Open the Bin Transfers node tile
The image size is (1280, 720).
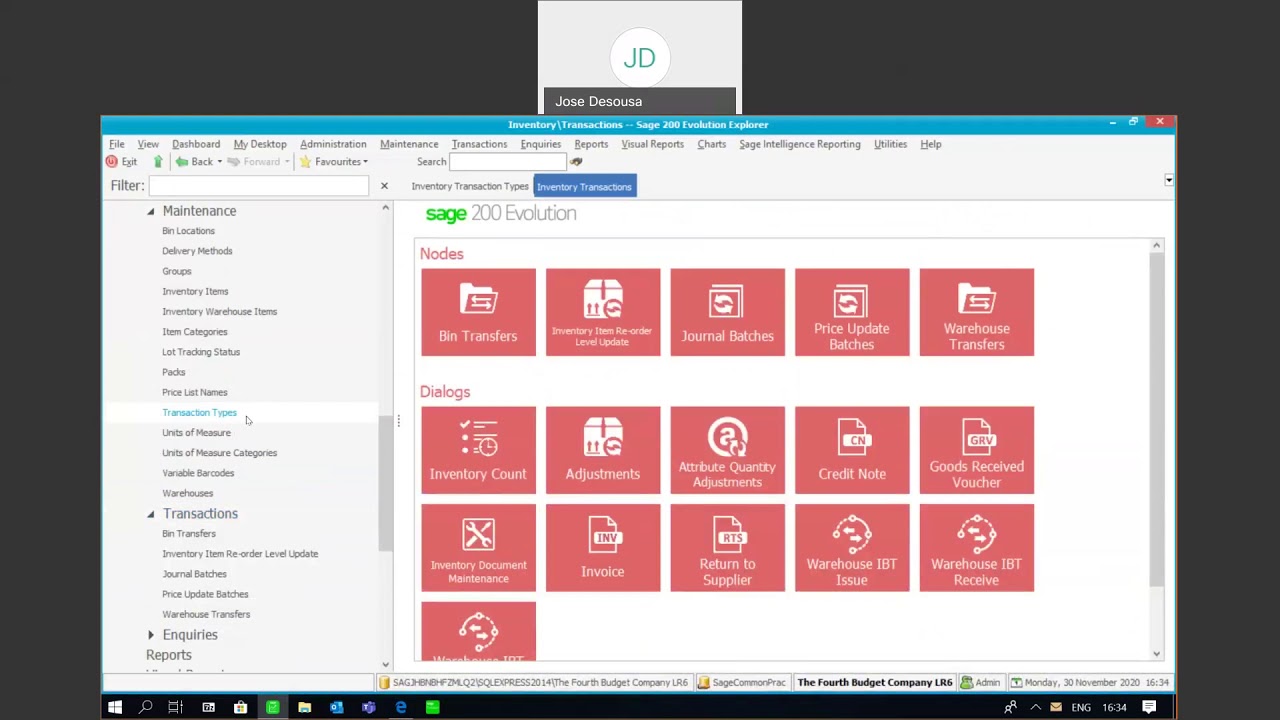pyautogui.click(x=478, y=312)
